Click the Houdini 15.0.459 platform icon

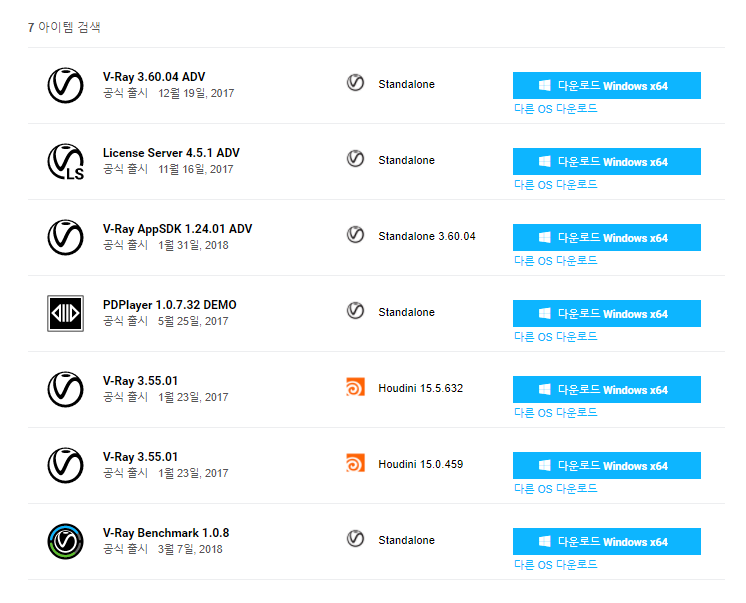tap(355, 464)
